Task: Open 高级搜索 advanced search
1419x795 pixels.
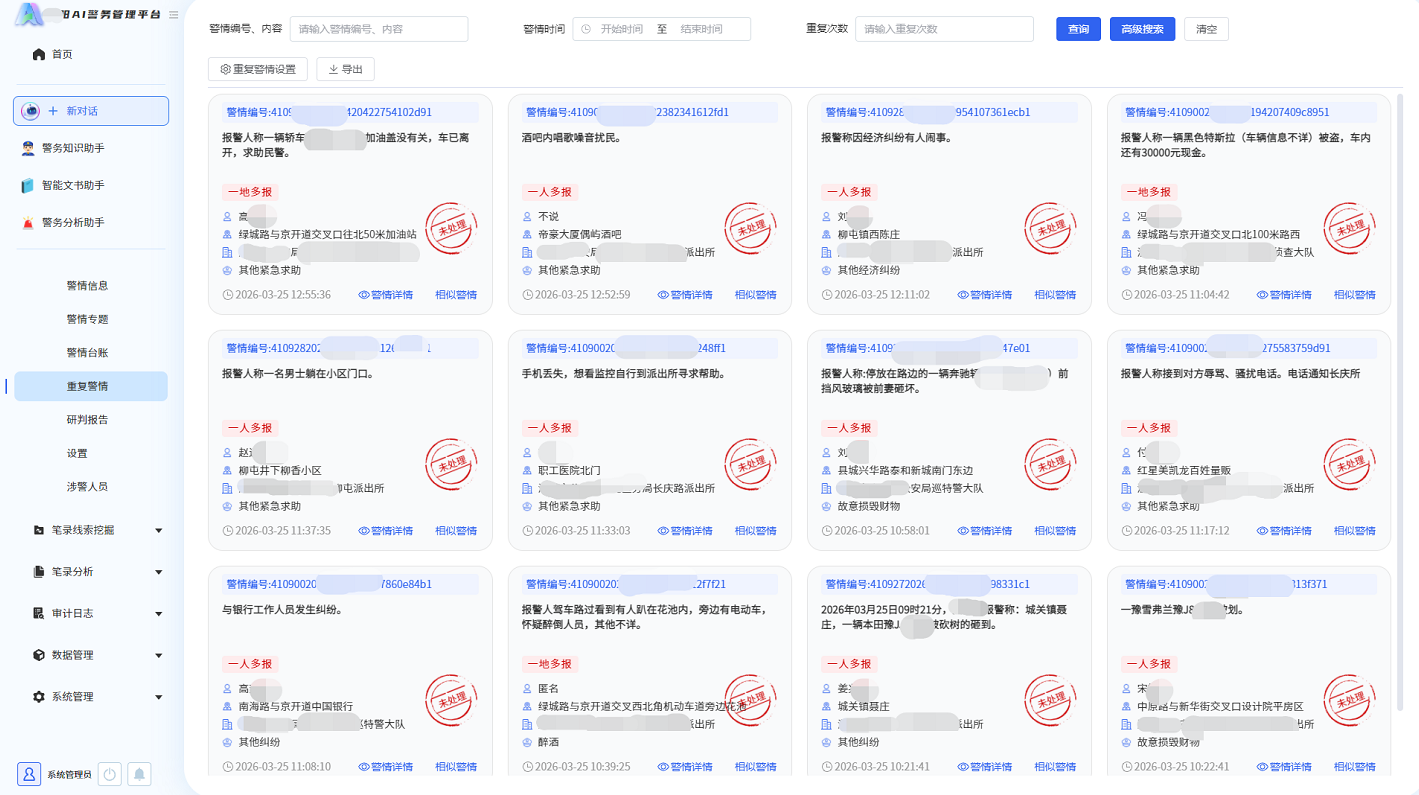Action: tap(1141, 29)
